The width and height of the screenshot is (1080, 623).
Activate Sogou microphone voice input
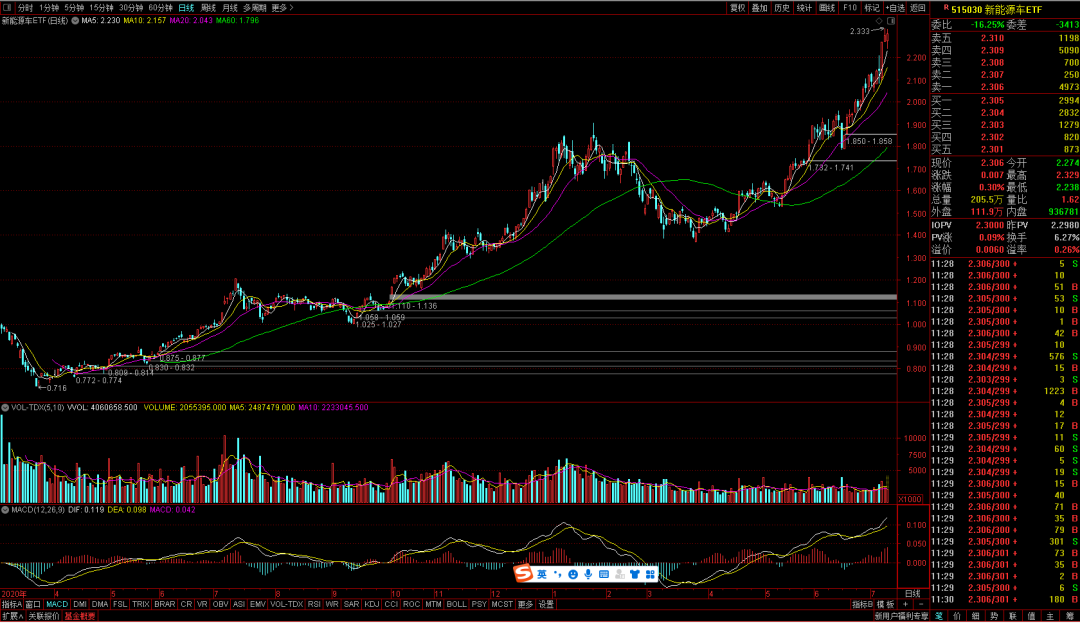point(588,574)
